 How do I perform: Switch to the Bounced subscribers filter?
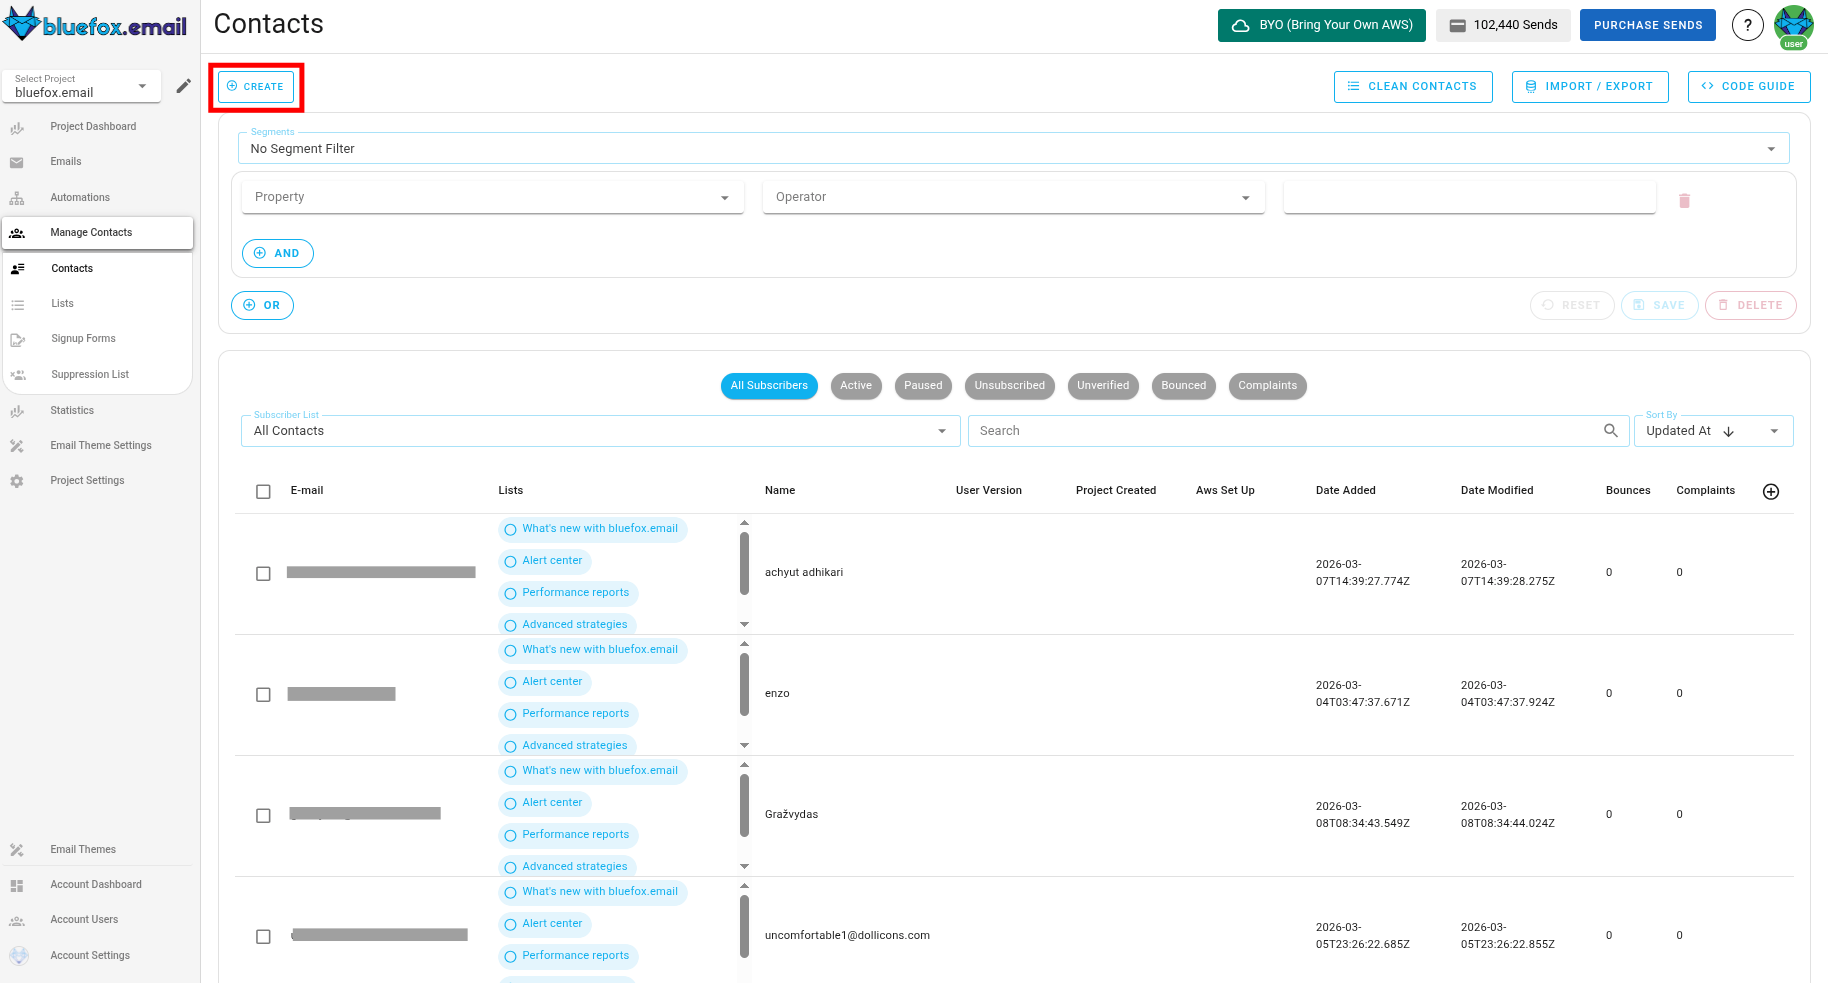point(1183,385)
